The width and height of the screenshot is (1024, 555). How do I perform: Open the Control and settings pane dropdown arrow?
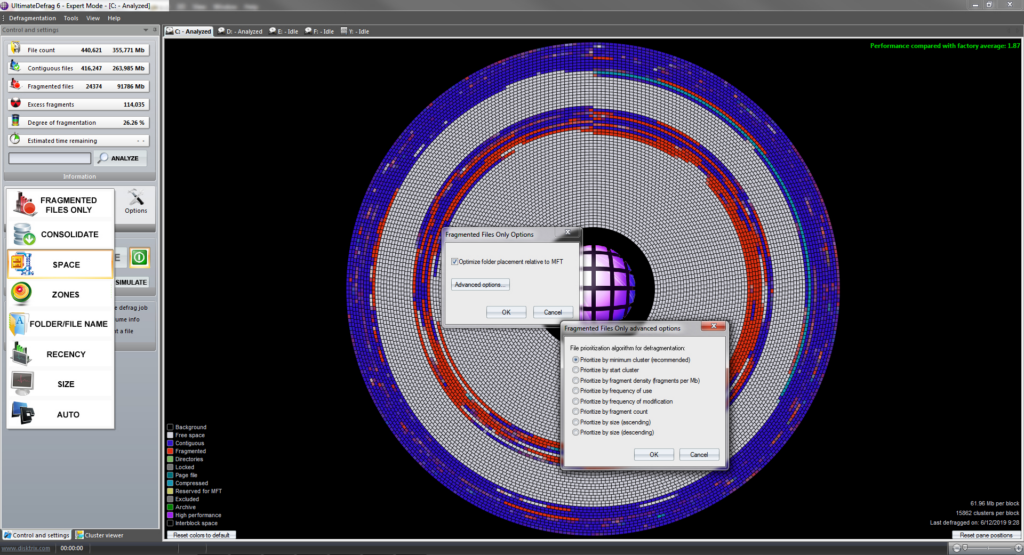coord(146,30)
